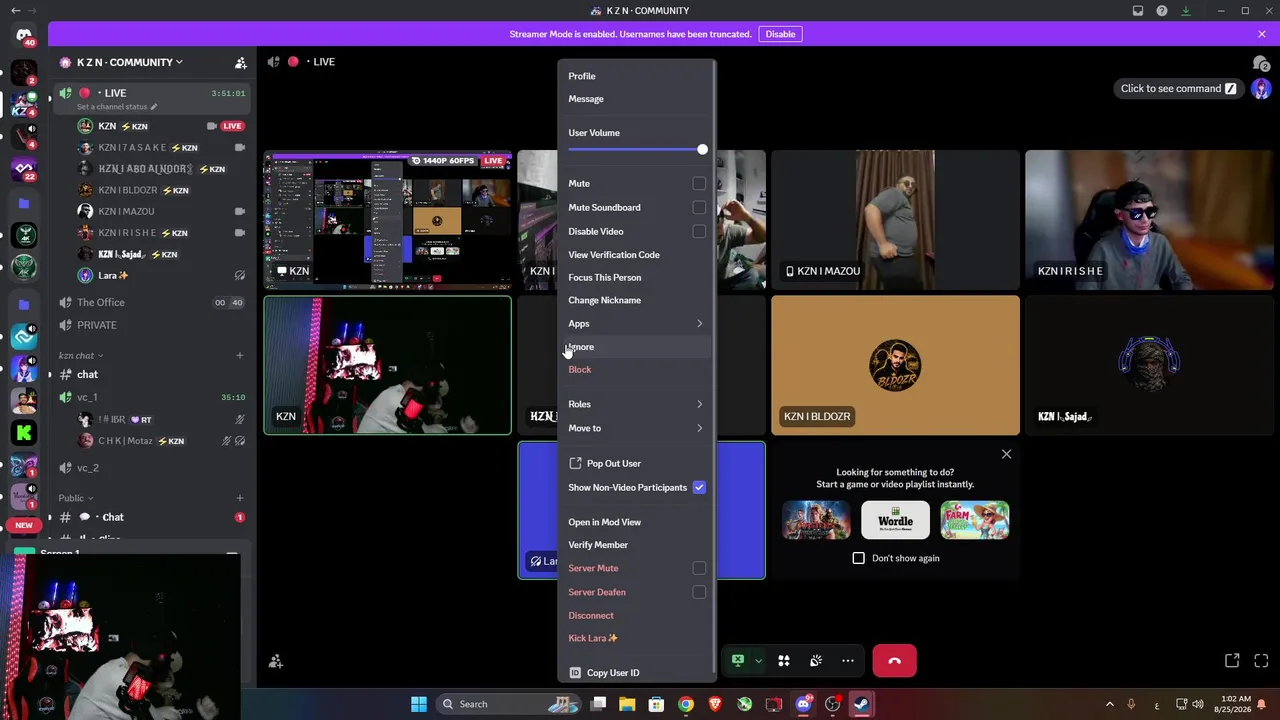Show hidden icons in the system tray

(x=1109, y=704)
